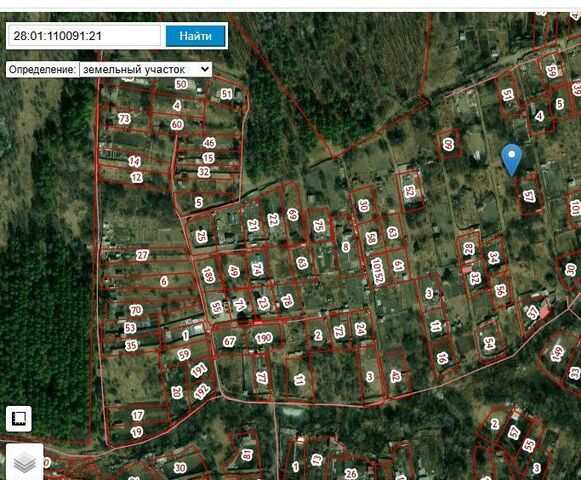Click parcel label 70
The height and width of the screenshot is (480, 581).
136,310
